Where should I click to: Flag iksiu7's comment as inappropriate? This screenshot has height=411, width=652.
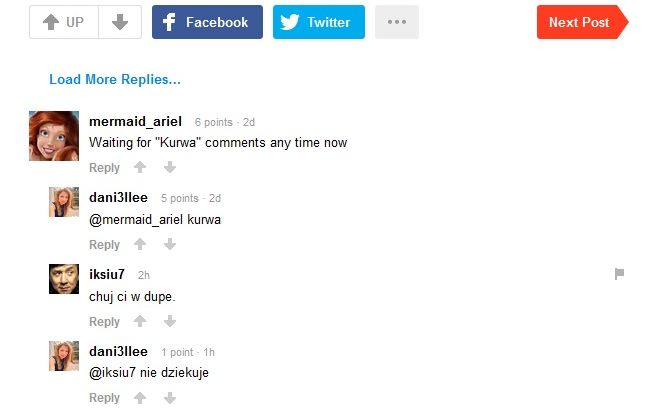coord(619,274)
